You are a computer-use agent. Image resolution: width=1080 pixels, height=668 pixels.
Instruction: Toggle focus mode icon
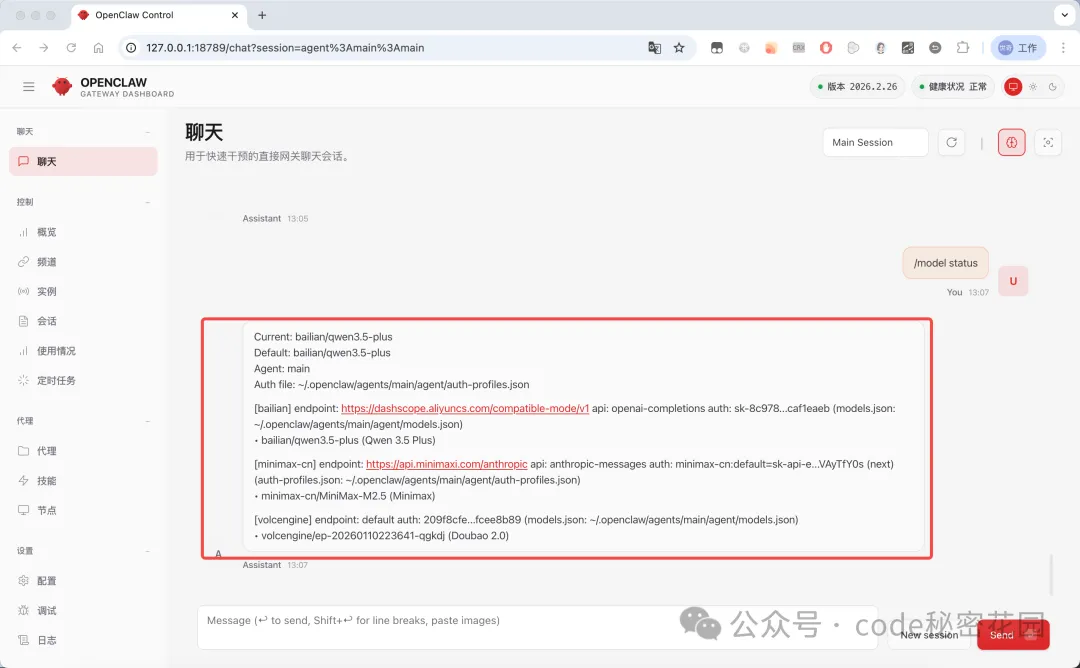[1048, 143]
